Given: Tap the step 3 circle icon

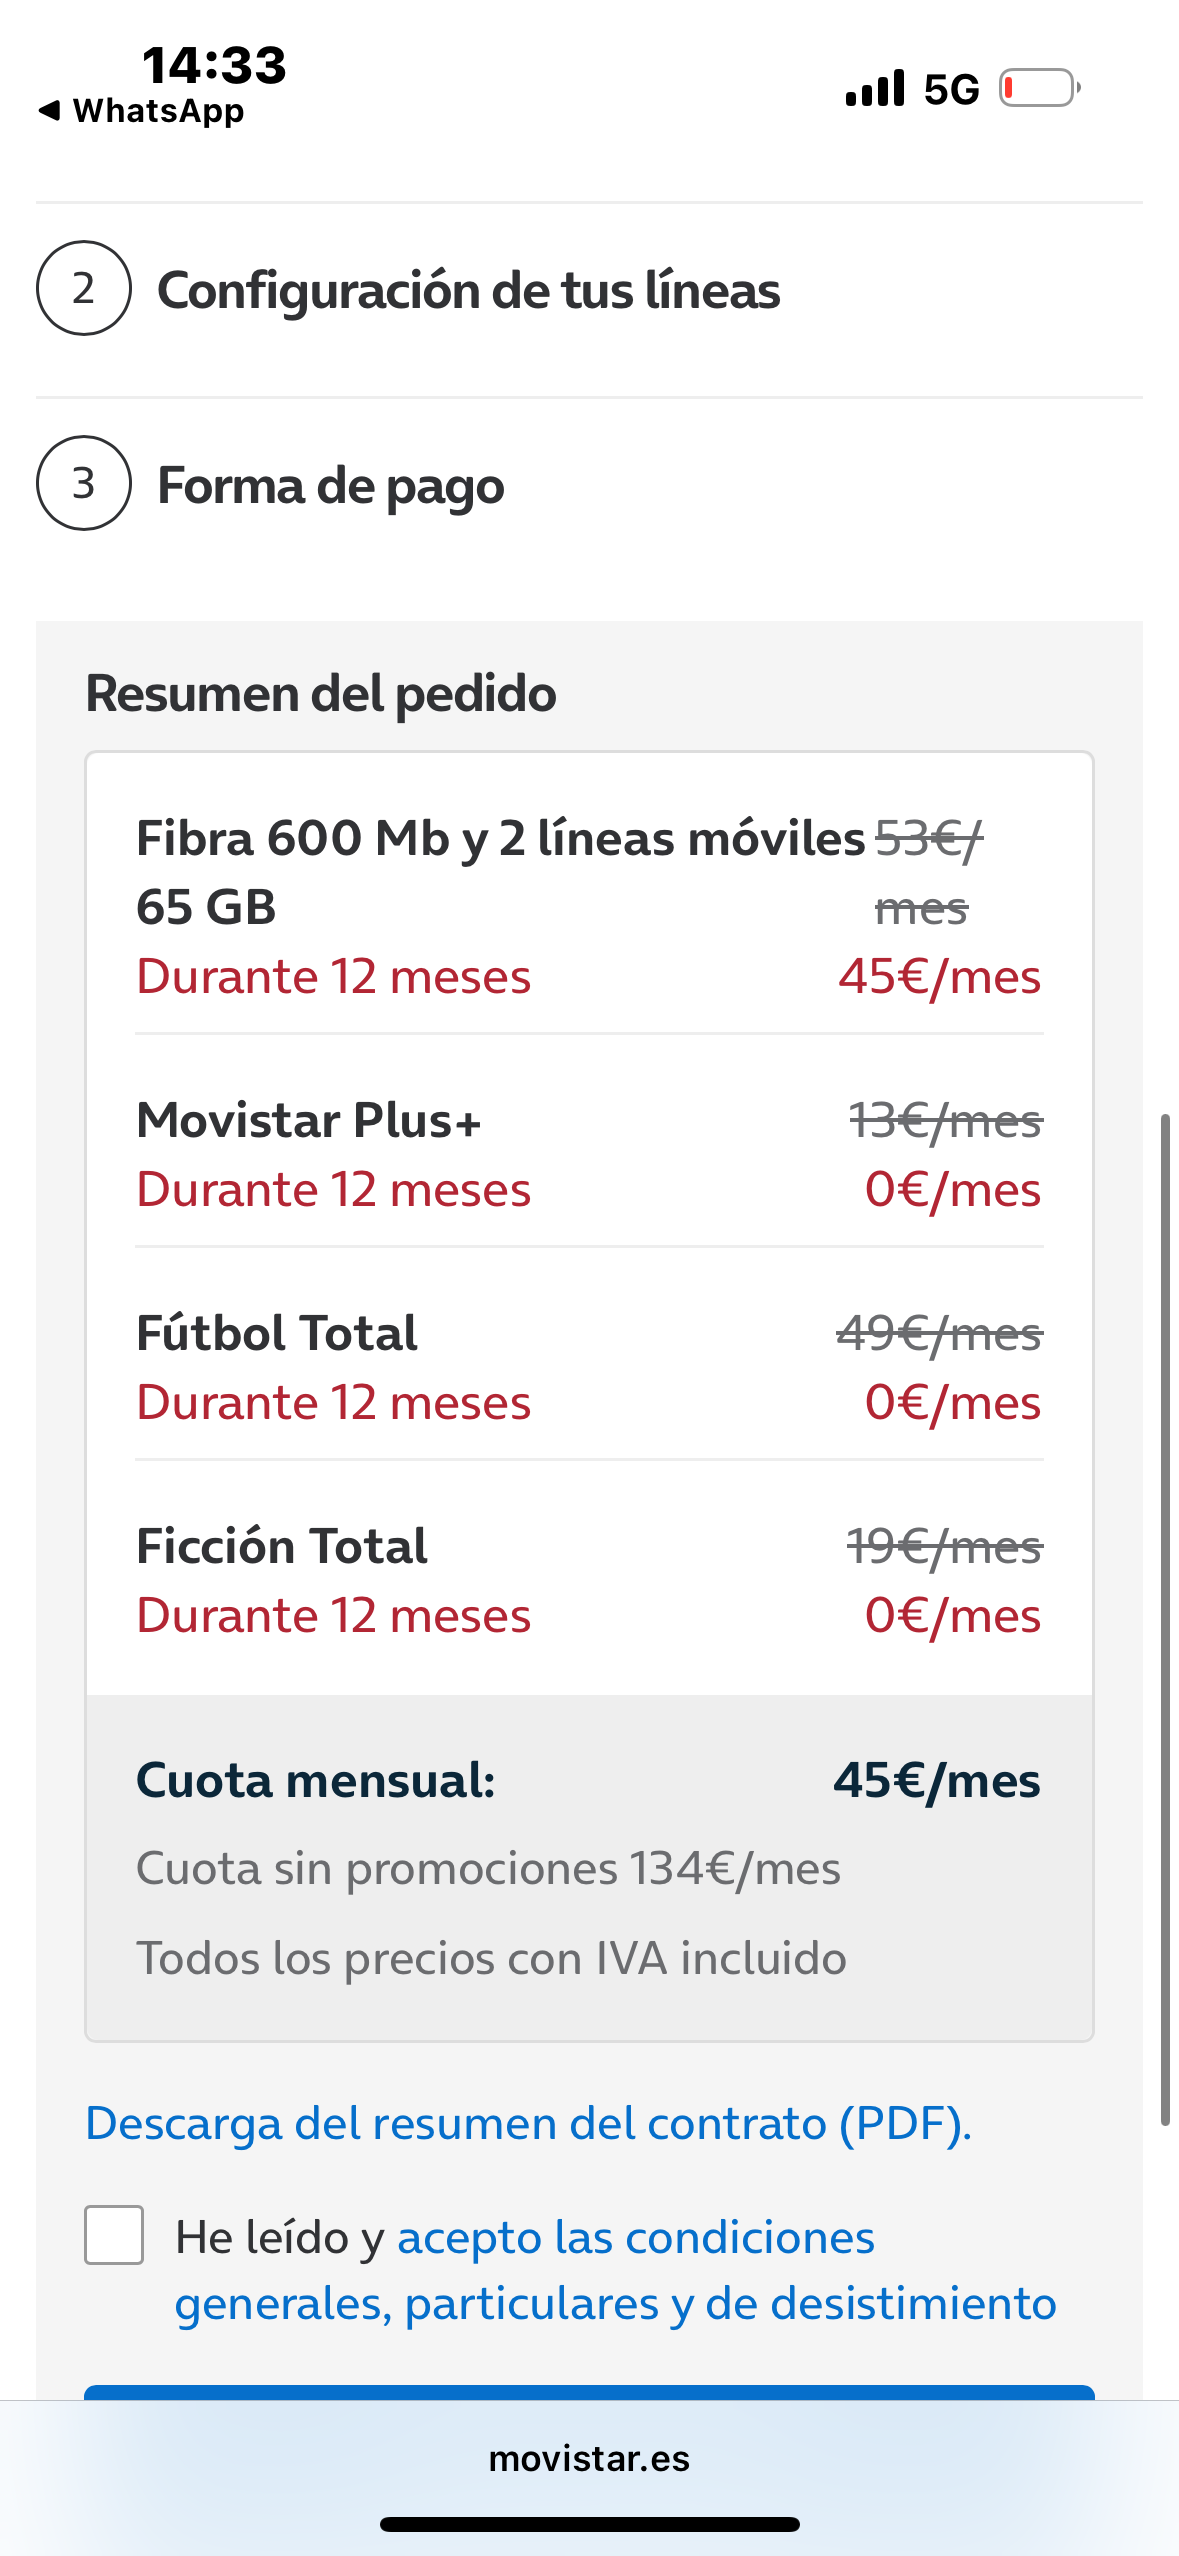Looking at the screenshot, I should point(84,484).
